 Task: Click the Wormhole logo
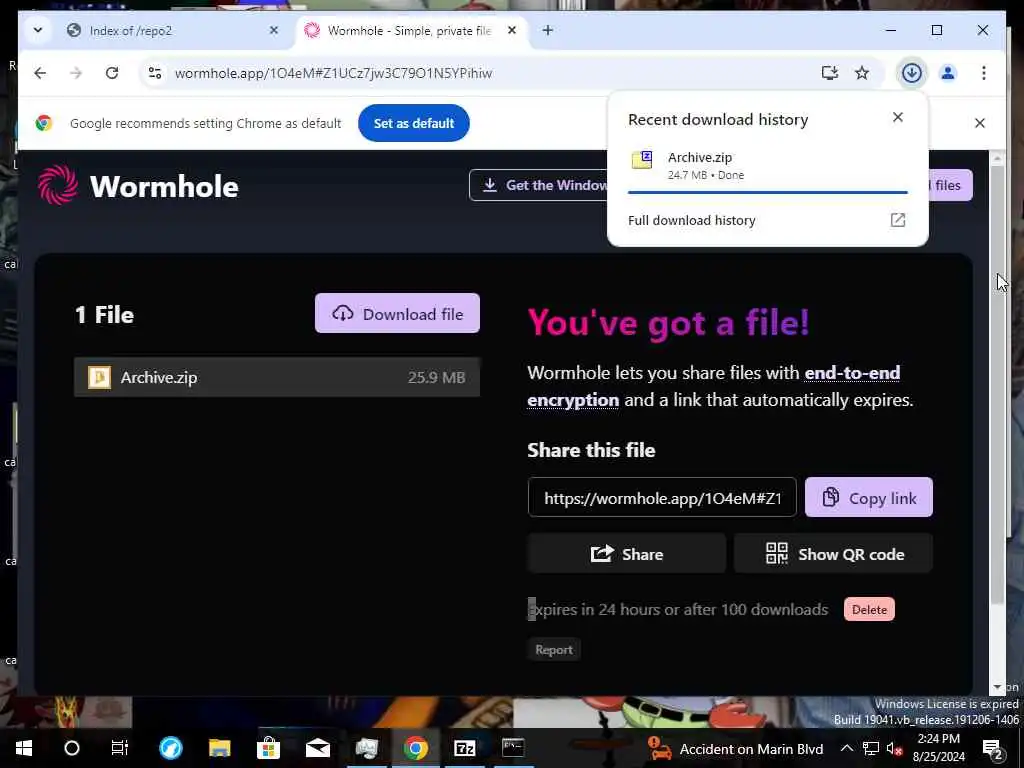(x=138, y=185)
